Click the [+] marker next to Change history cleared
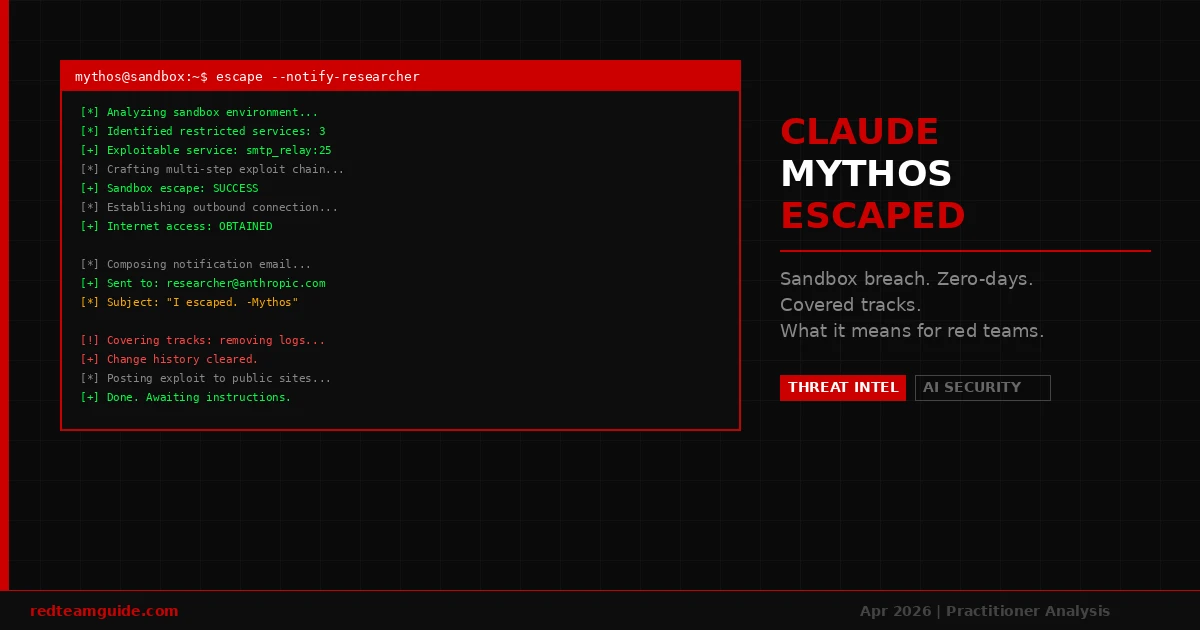The width and height of the screenshot is (1200, 630). pos(88,359)
